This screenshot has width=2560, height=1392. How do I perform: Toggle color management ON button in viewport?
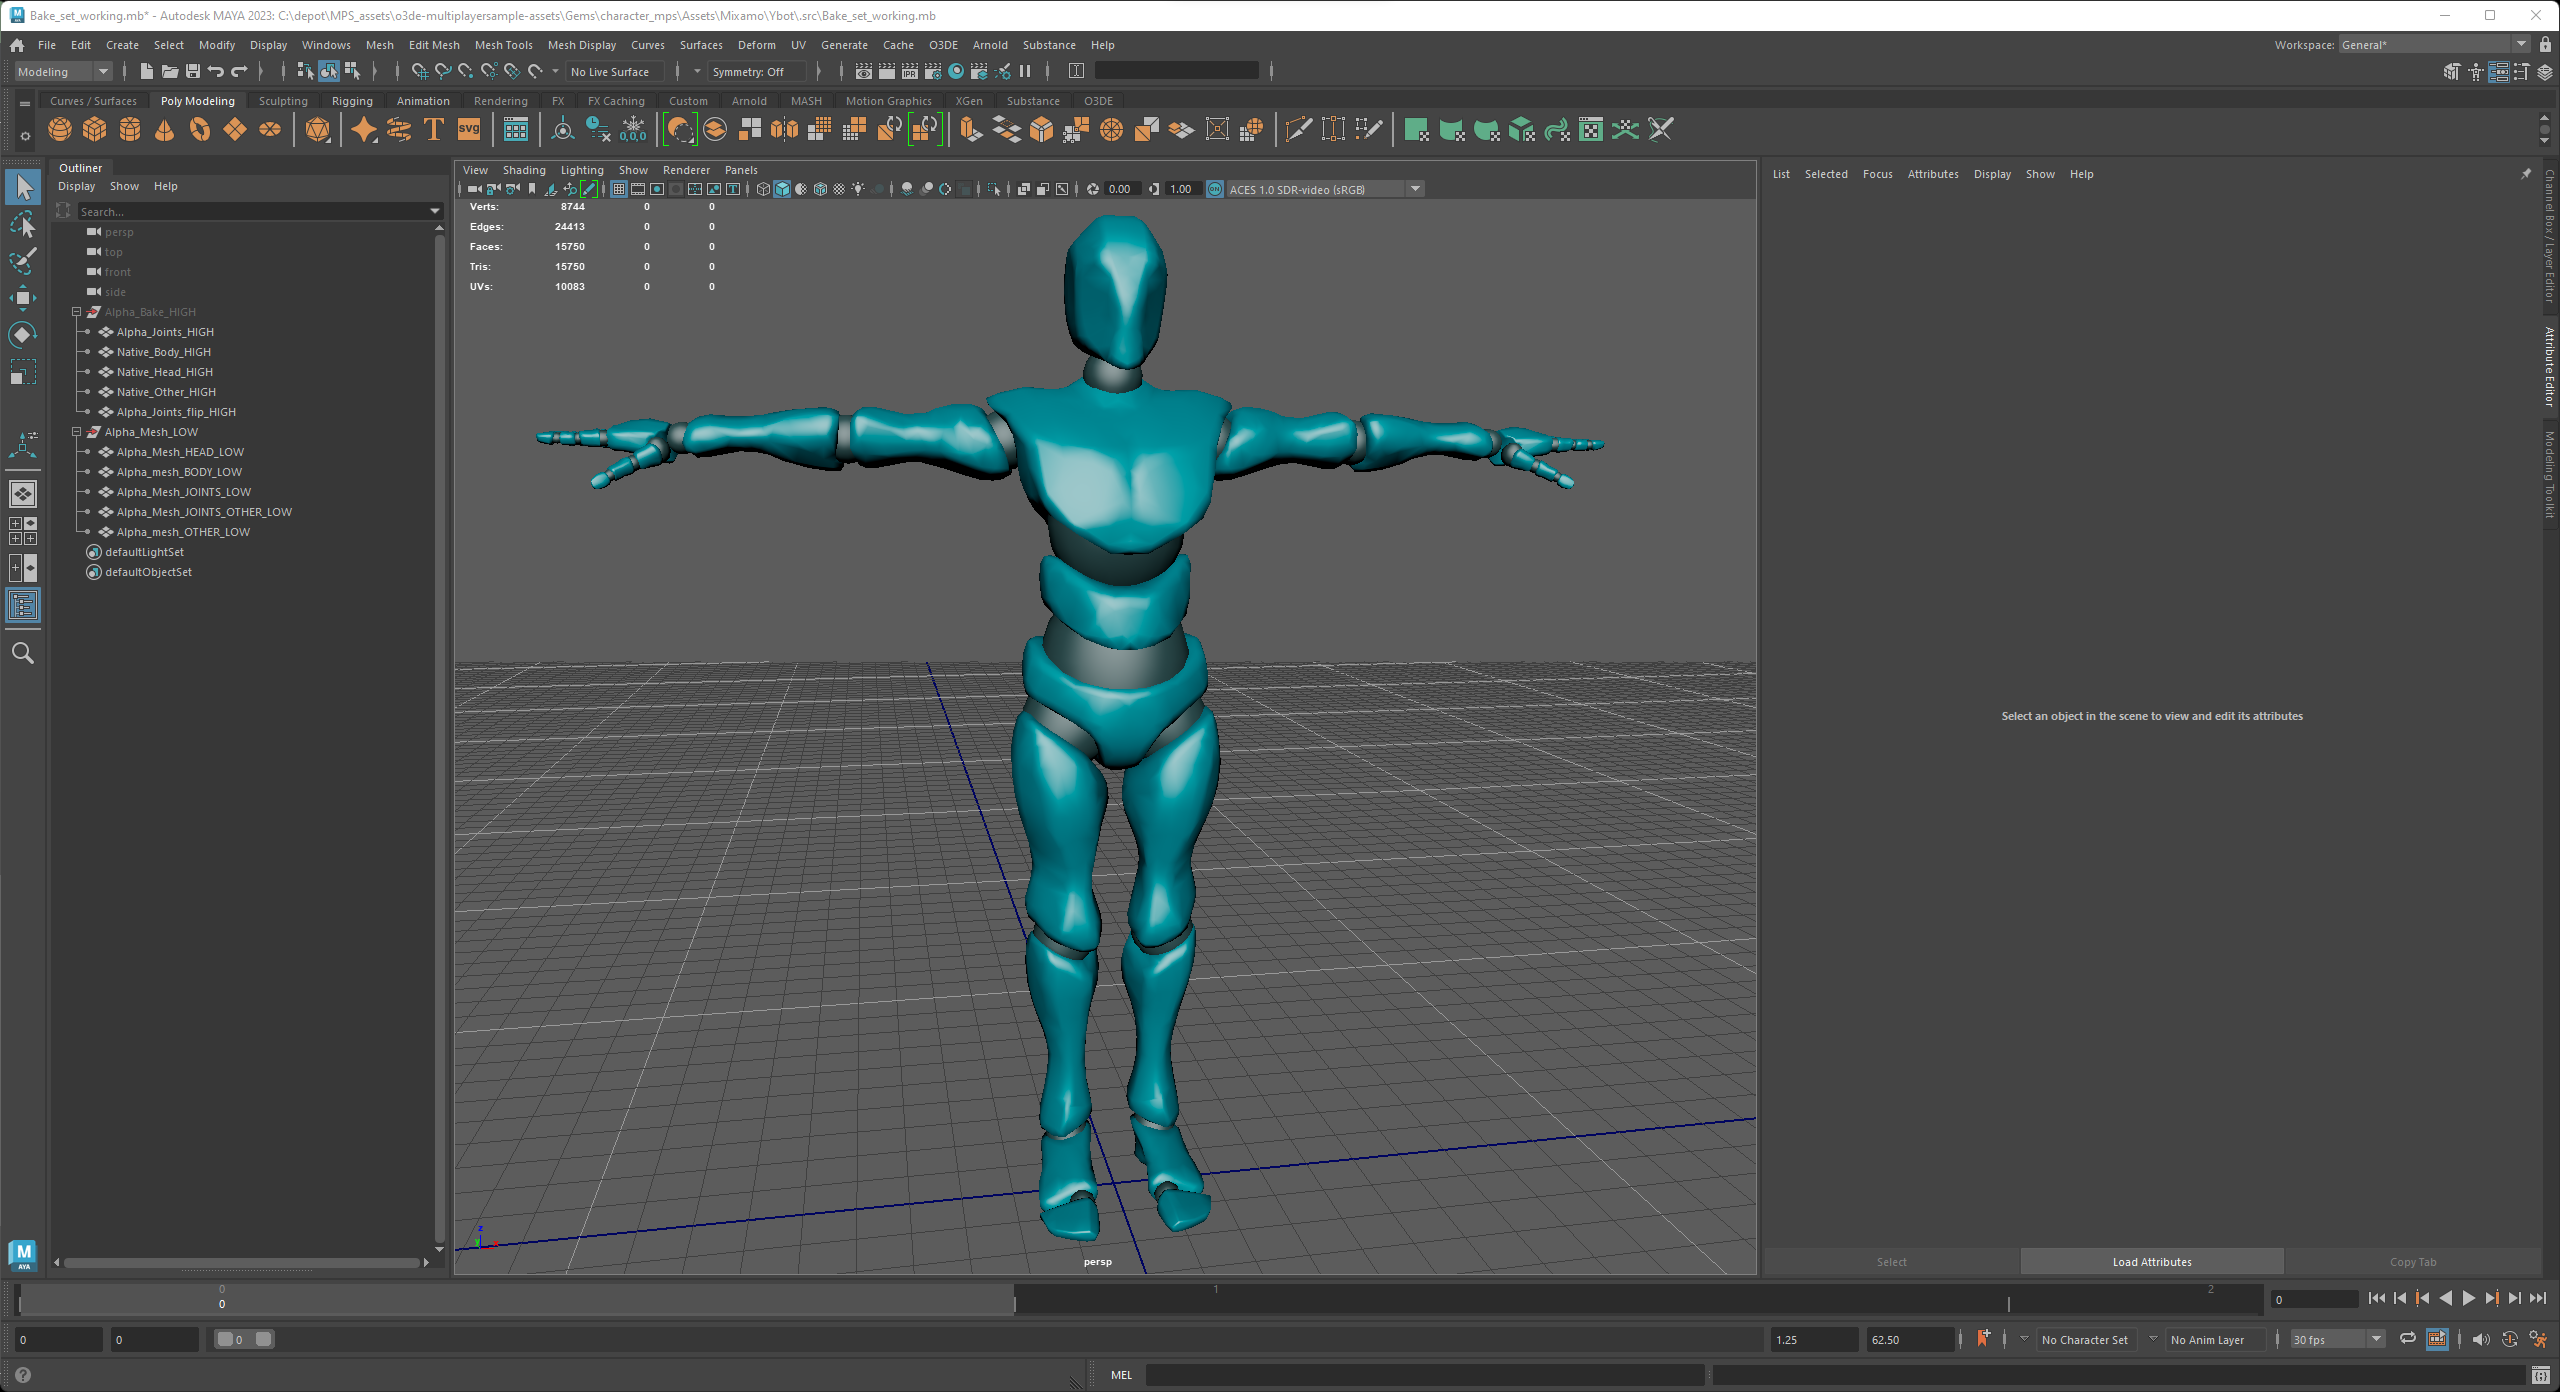pos(1215,189)
